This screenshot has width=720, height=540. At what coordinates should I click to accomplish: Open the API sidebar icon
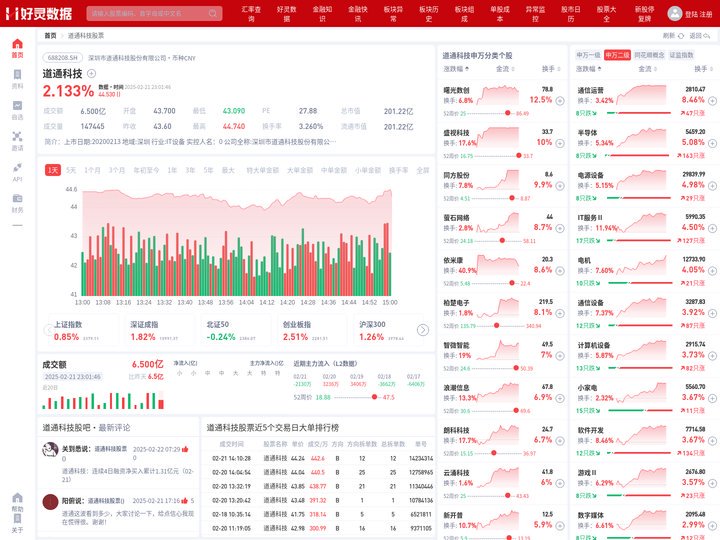coord(17,167)
